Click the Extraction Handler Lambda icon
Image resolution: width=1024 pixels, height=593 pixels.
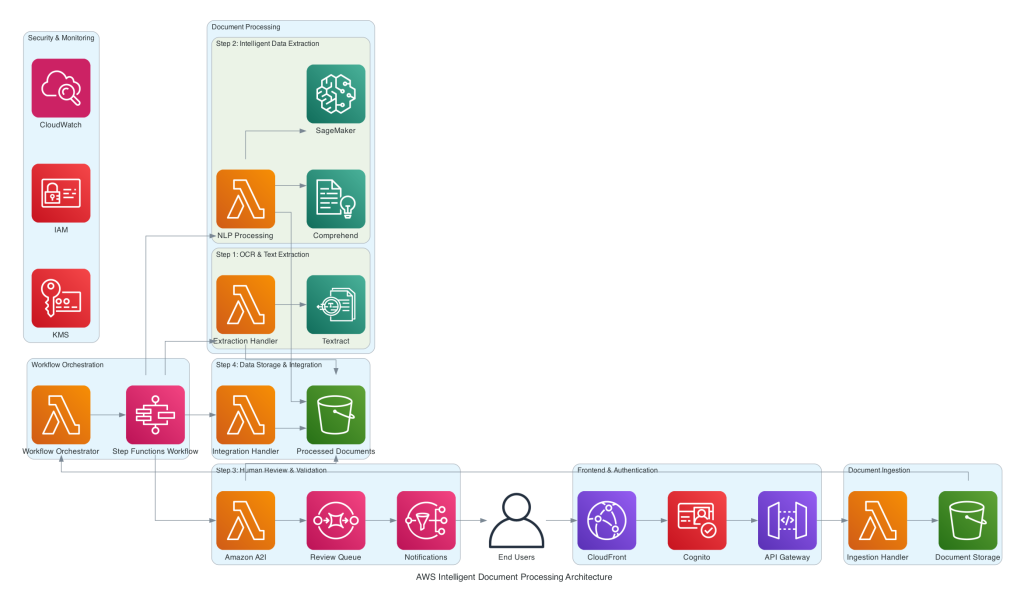[x=246, y=305]
